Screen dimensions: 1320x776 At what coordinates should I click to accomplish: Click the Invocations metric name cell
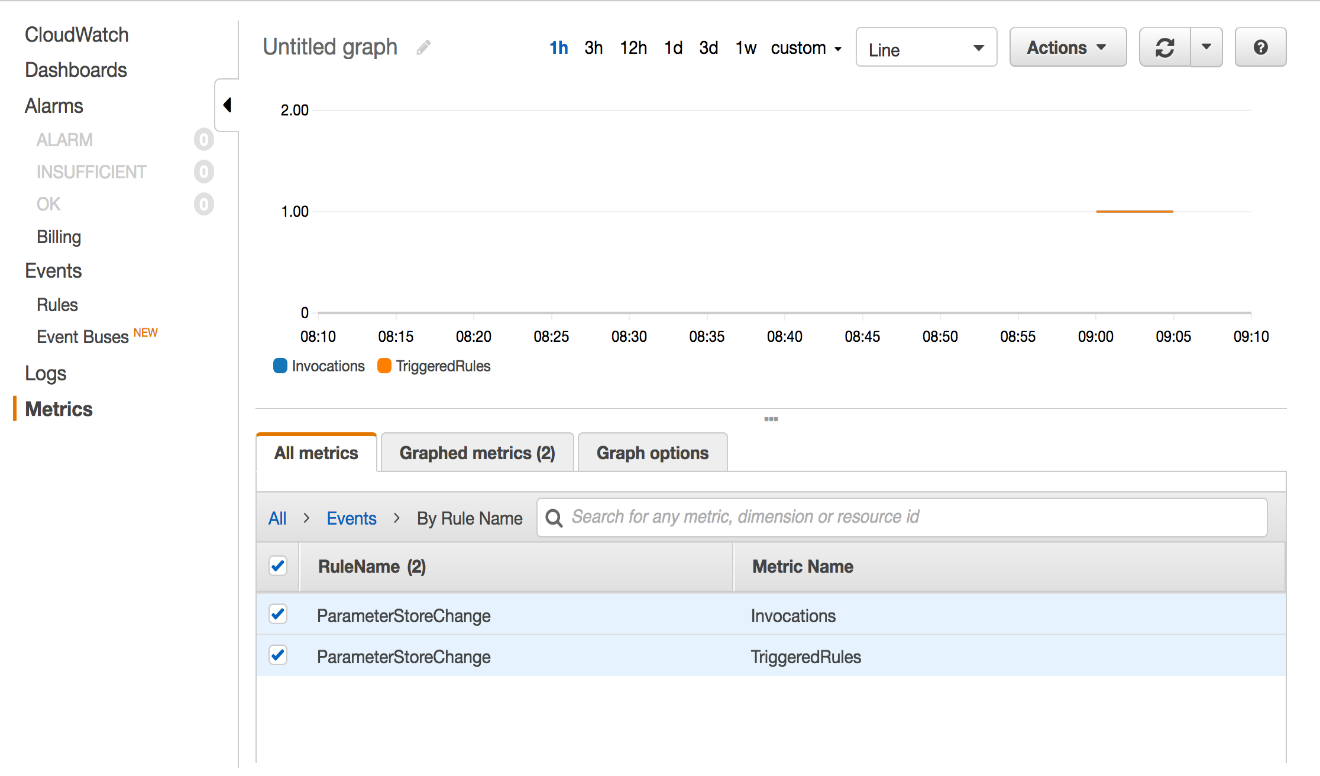[x=793, y=616]
